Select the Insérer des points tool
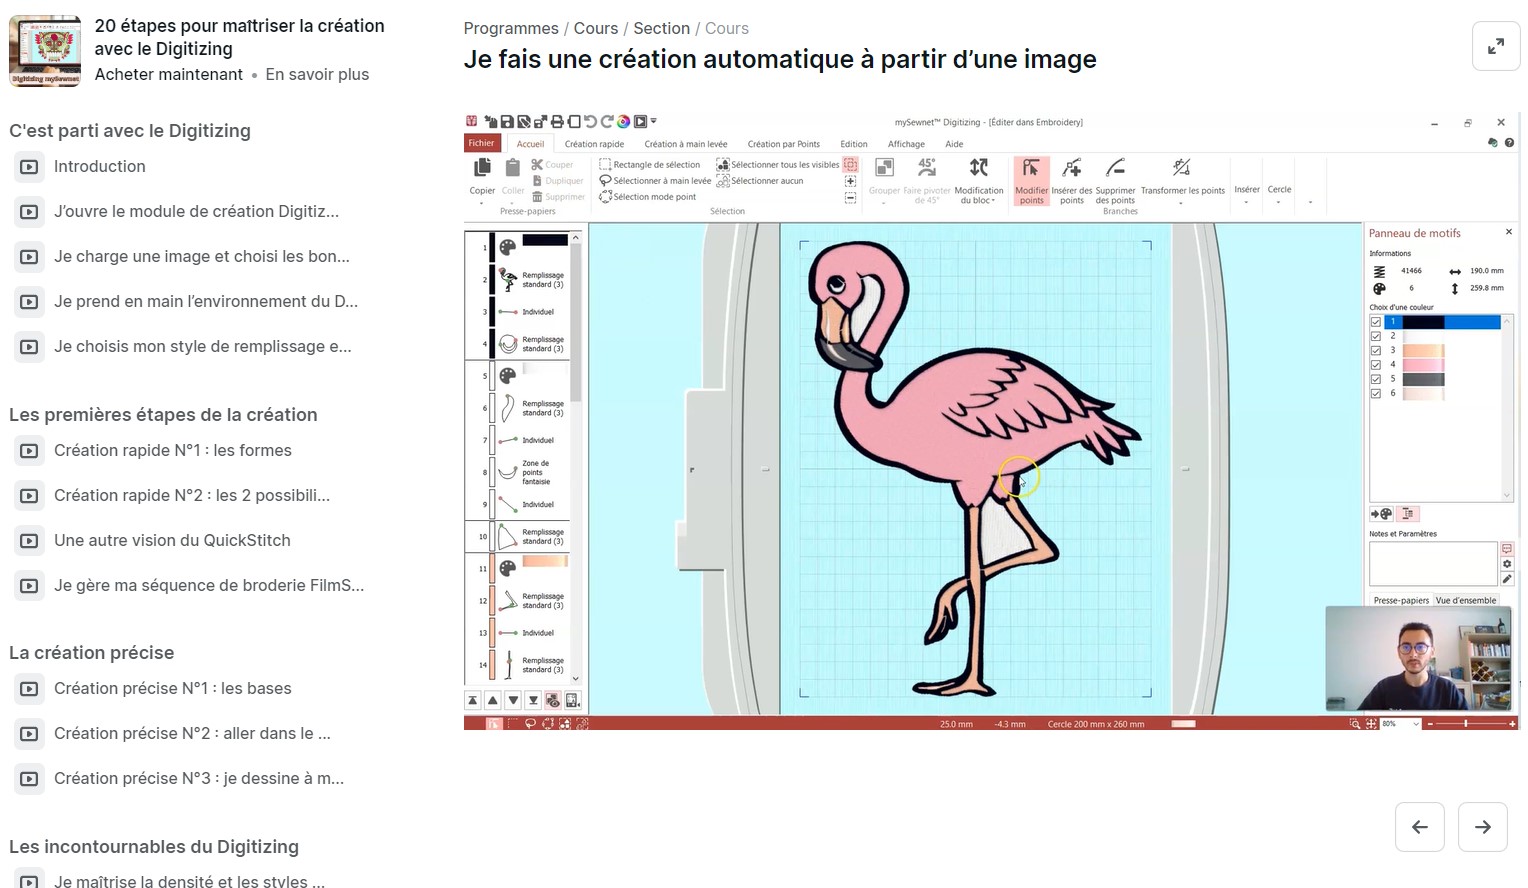This screenshot has width=1528, height=888. [x=1071, y=169]
